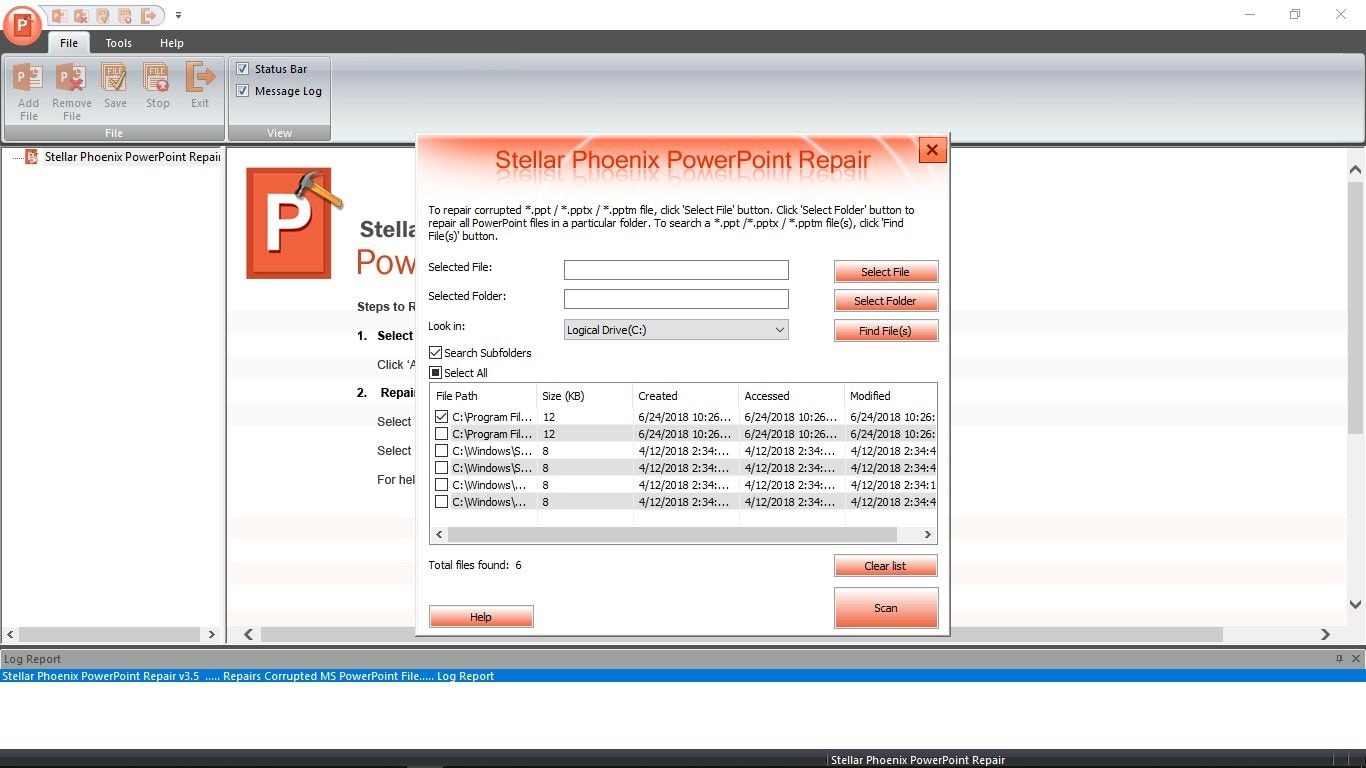
Task: Sort list by Created column header
Action: pyautogui.click(x=685, y=396)
